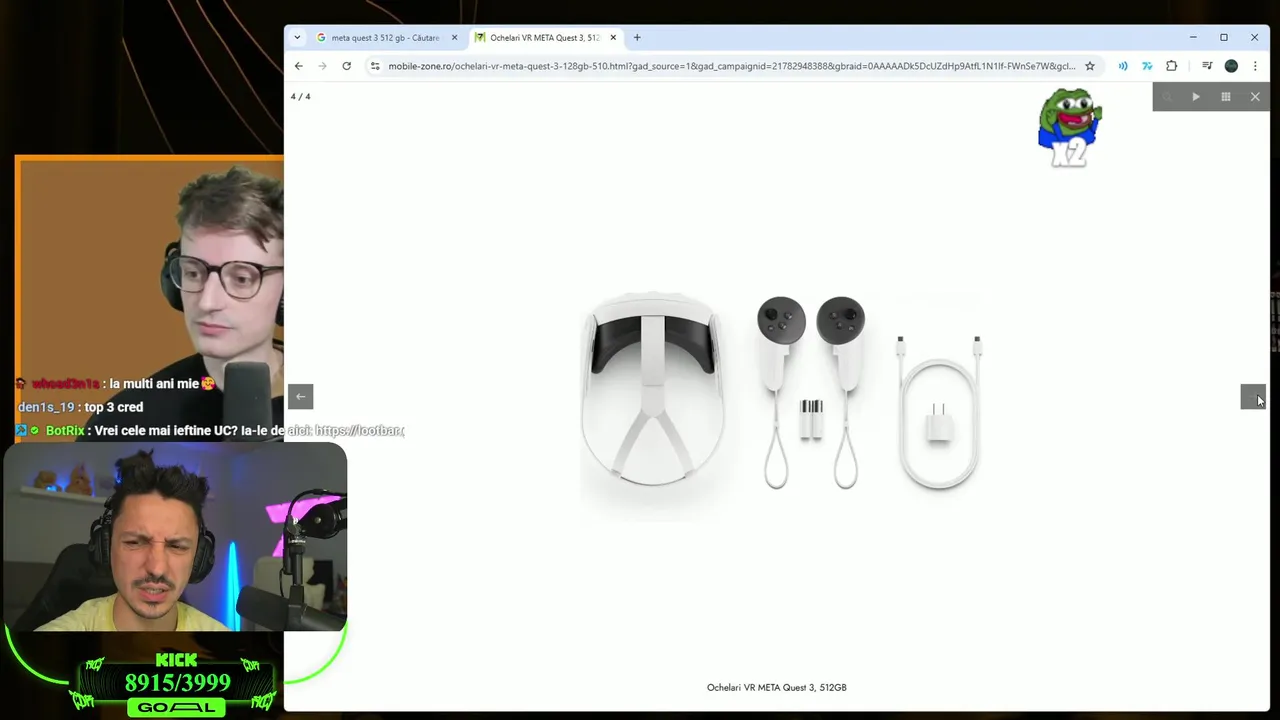Image resolution: width=1280 pixels, height=720 pixels.
Task: Open the Extensions puzzle icon
Action: (1172, 66)
